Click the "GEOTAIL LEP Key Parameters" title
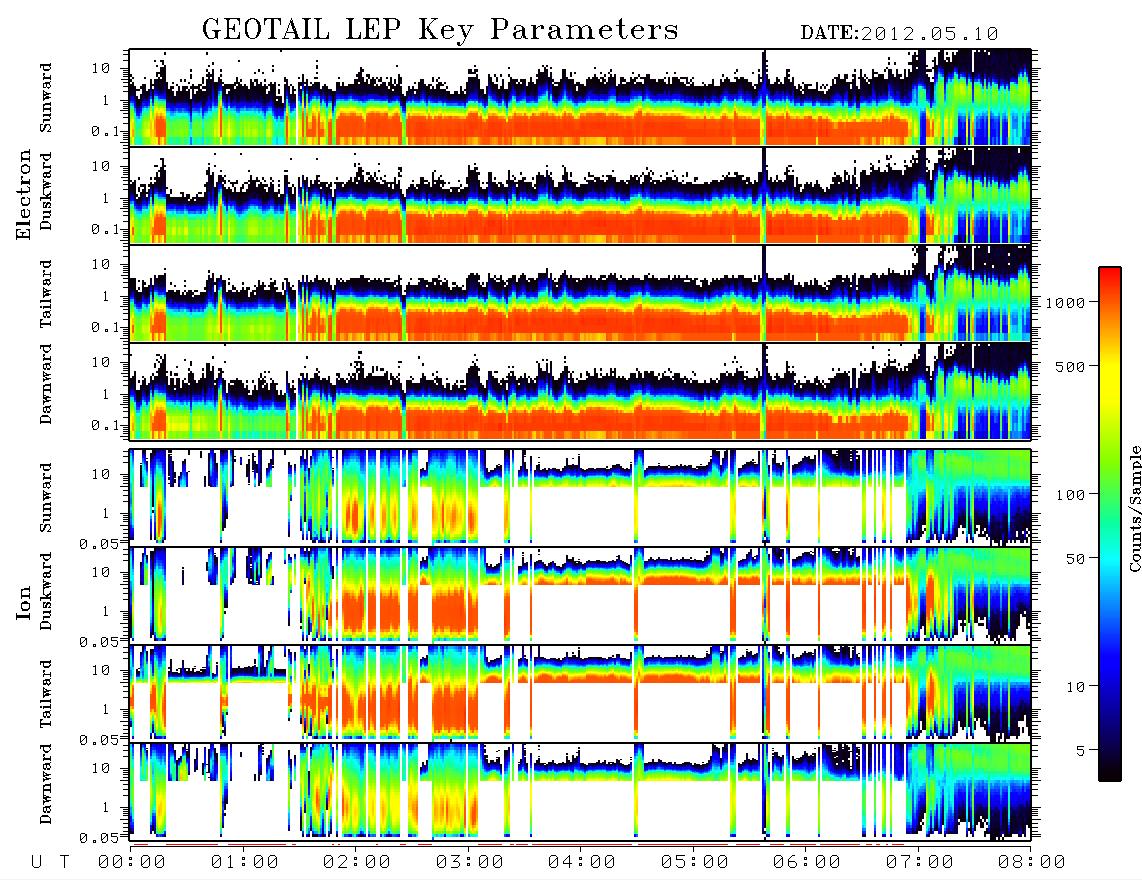Viewport: 1142px width, 880px height. point(440,30)
